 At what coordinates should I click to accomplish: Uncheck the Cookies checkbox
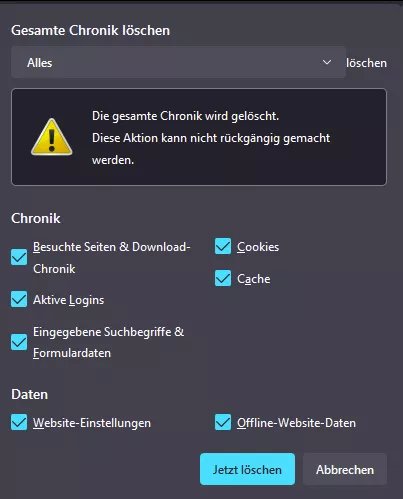coord(223,246)
